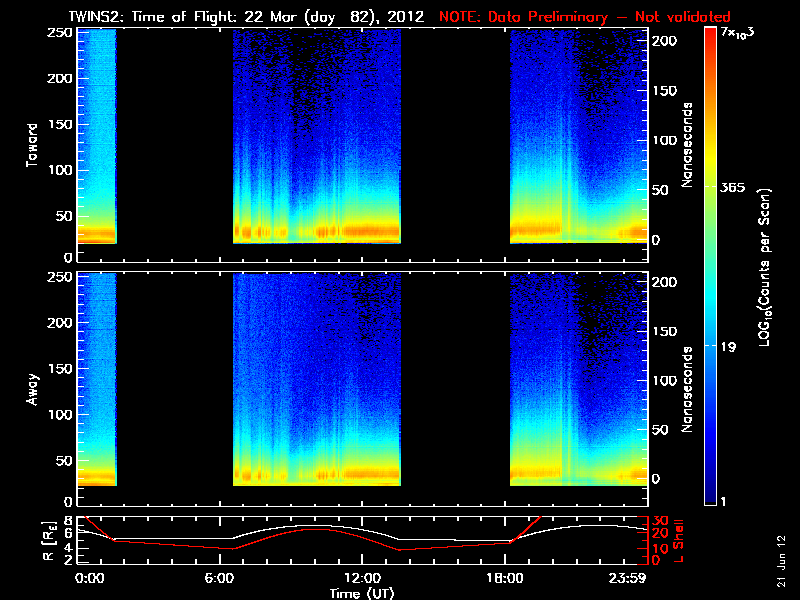Click the '30' tick on the L Shell axis
Image resolution: width=800 pixels, height=600 pixels.
coord(661,520)
